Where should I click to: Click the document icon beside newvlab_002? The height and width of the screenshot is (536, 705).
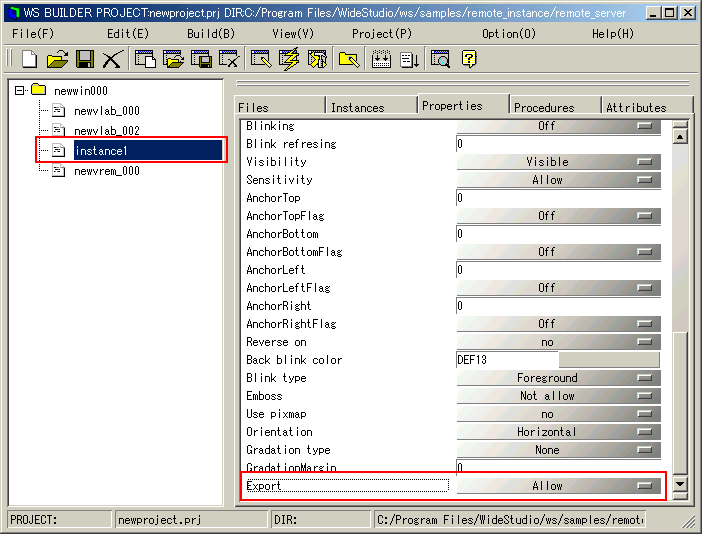58,130
